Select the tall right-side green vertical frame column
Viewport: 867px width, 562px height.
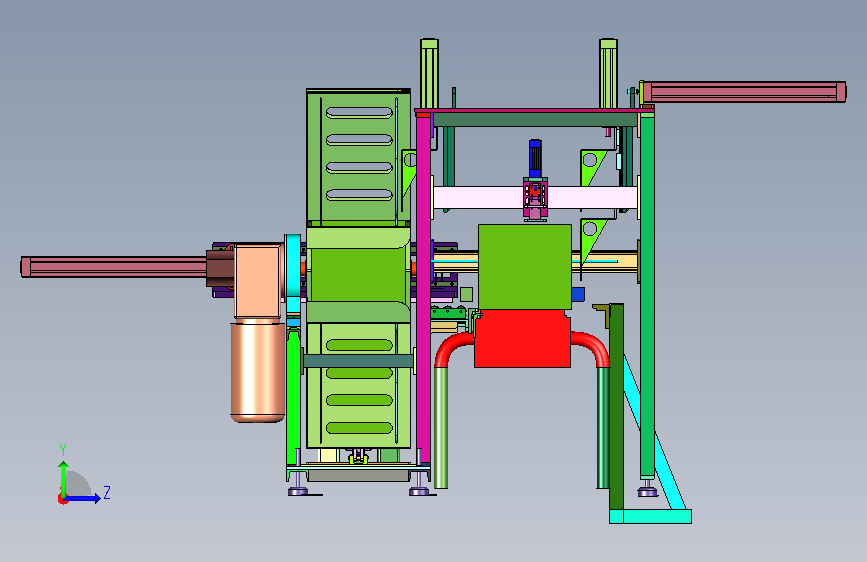pyautogui.click(x=647, y=294)
